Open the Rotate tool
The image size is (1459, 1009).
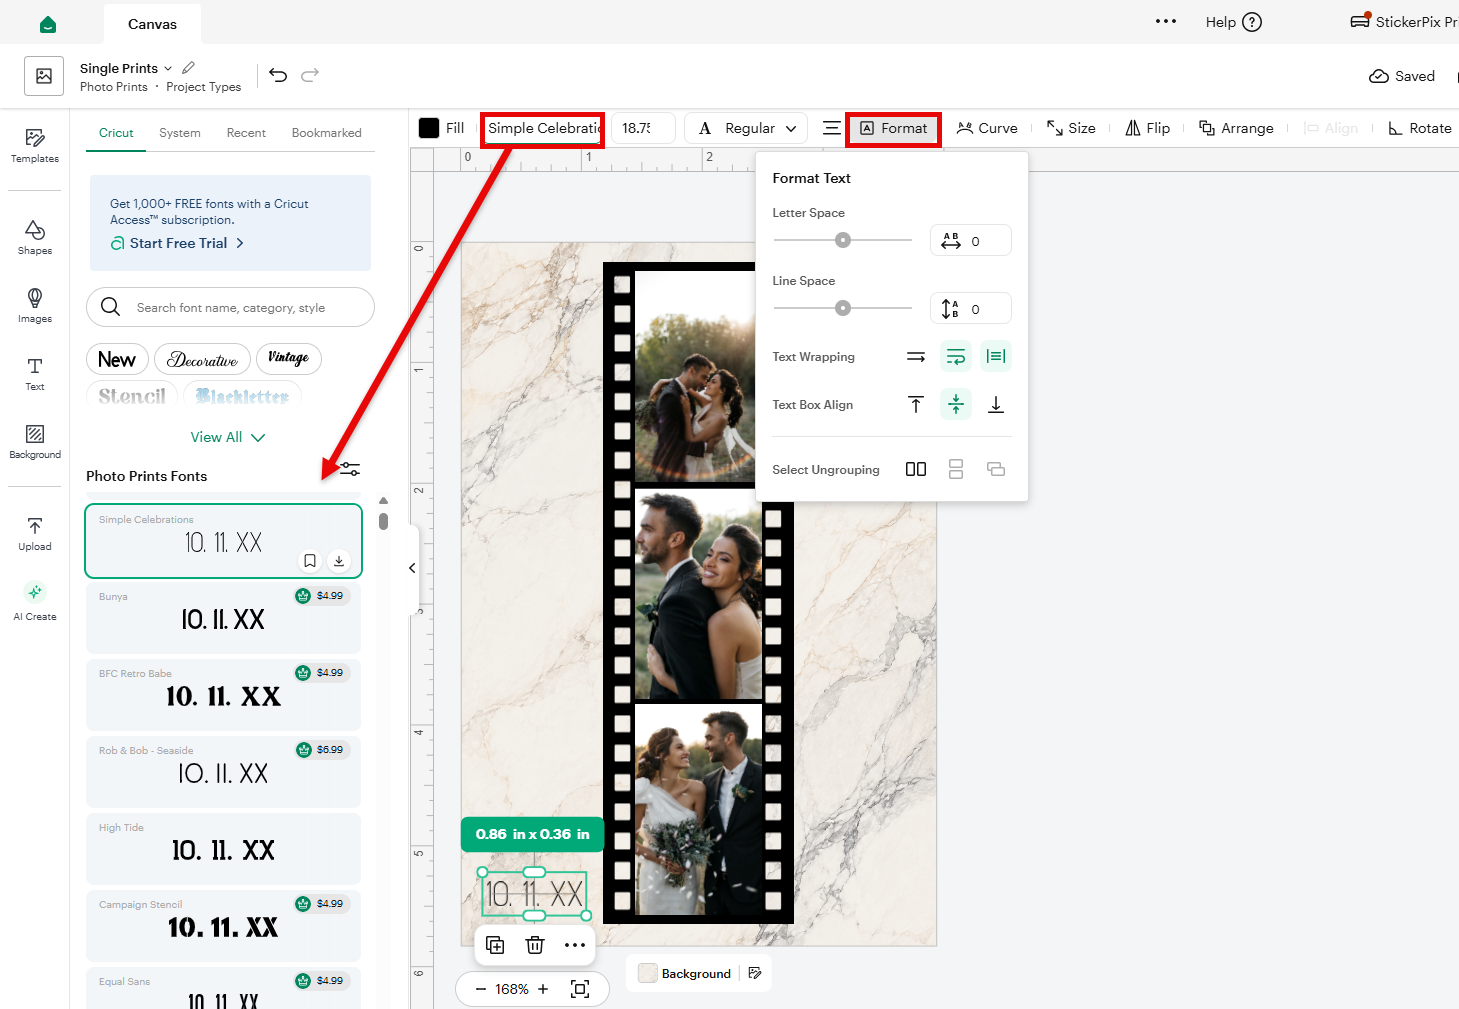point(1420,128)
